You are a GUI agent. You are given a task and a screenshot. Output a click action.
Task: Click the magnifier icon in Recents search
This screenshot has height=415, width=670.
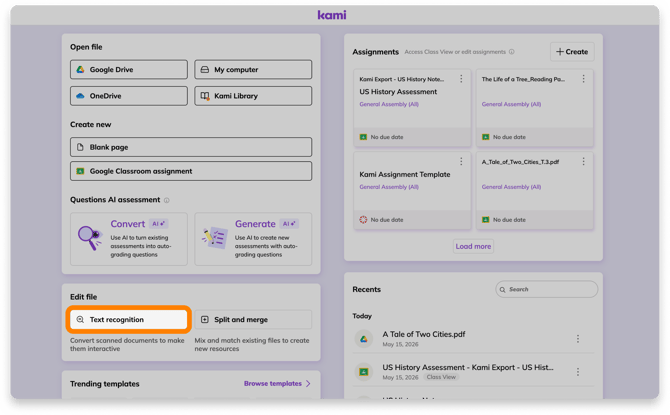(502, 289)
